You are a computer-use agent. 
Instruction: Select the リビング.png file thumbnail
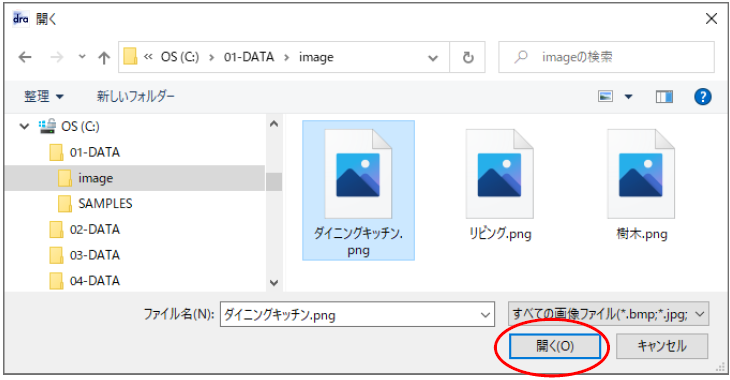[500, 184]
